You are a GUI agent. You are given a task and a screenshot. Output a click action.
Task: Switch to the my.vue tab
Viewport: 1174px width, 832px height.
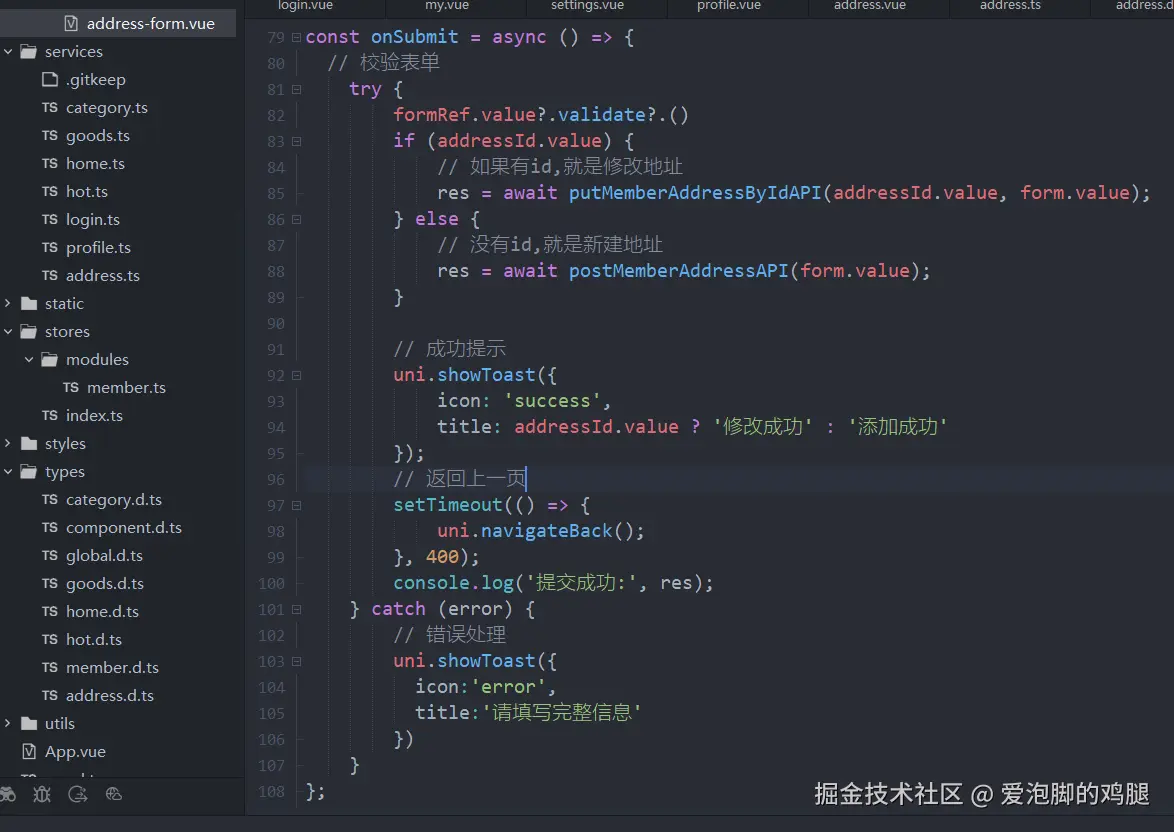(447, 6)
